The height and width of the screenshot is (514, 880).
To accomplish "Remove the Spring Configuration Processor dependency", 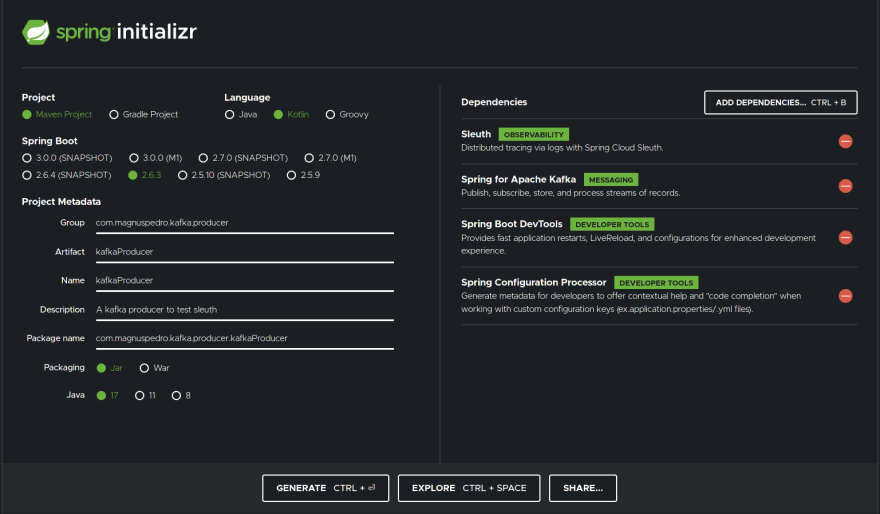I will pos(845,296).
